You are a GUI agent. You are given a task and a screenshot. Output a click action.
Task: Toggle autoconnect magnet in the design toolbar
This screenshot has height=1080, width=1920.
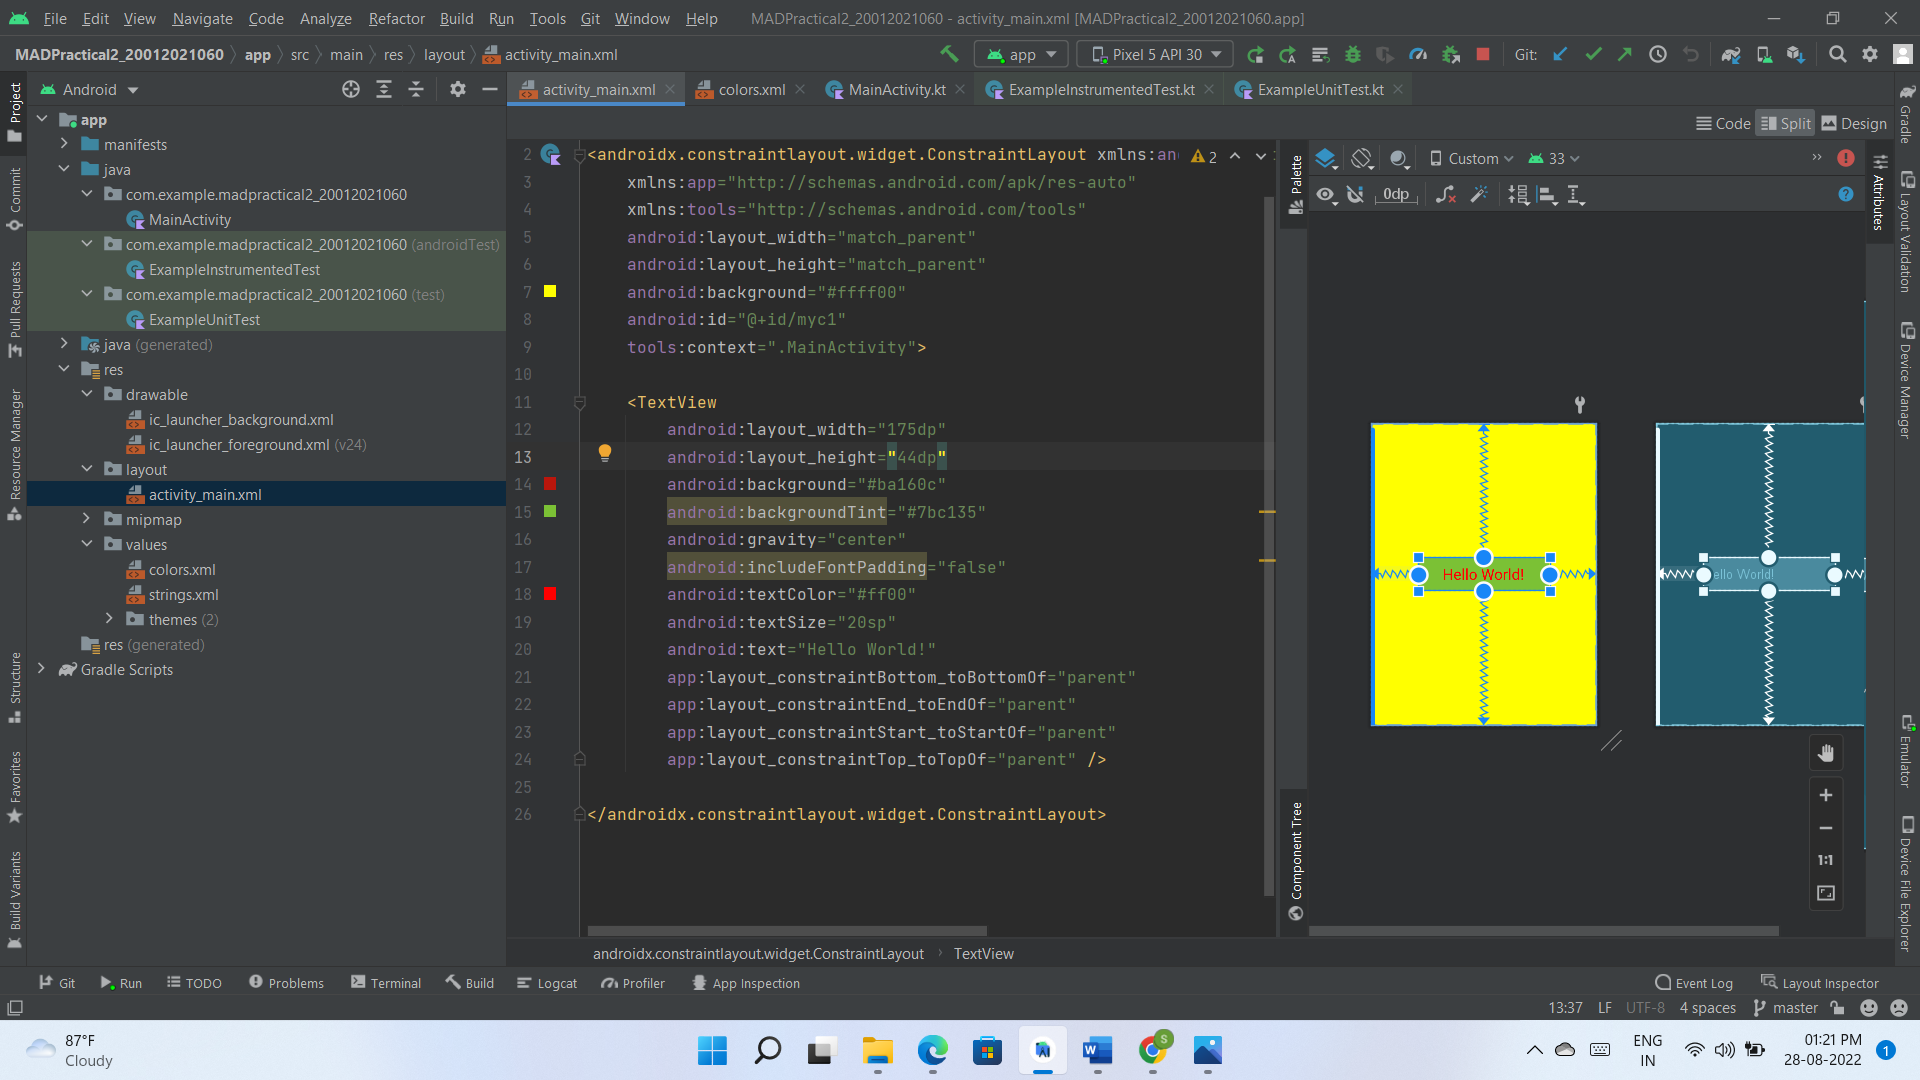[x=1356, y=194]
